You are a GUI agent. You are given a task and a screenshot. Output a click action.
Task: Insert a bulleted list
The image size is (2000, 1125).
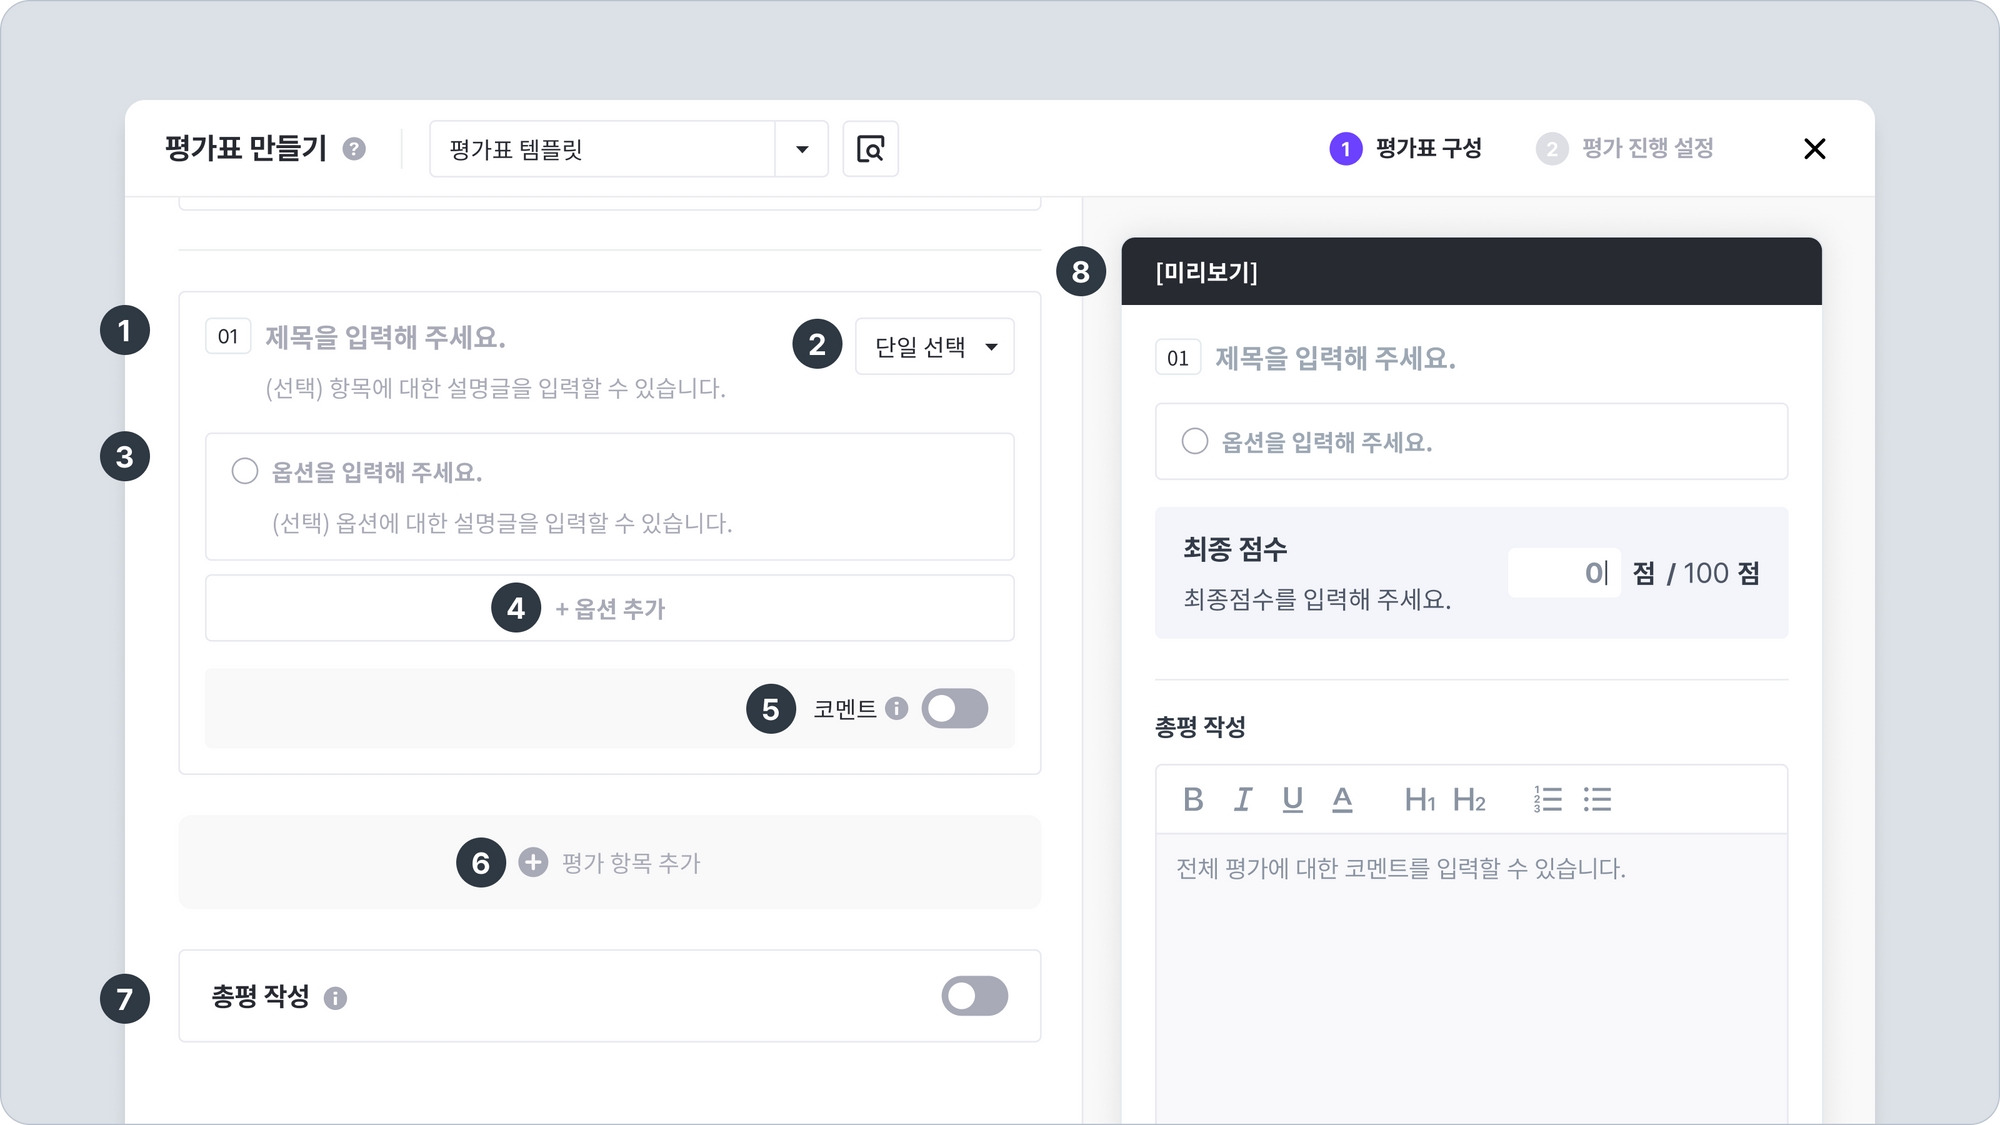pyautogui.click(x=1597, y=799)
